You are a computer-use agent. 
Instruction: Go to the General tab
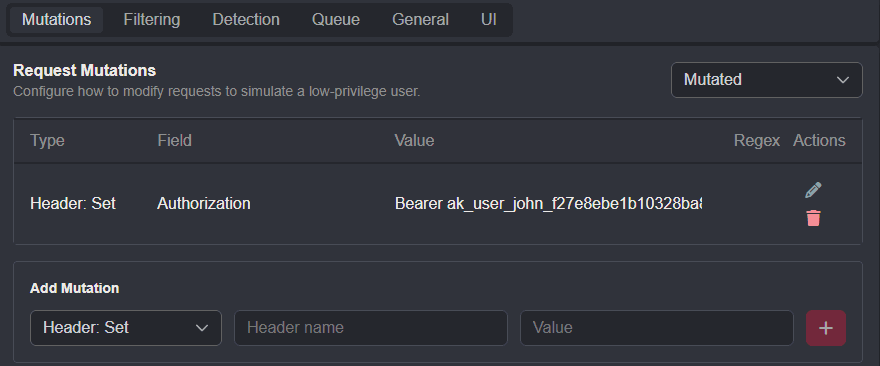pos(420,20)
